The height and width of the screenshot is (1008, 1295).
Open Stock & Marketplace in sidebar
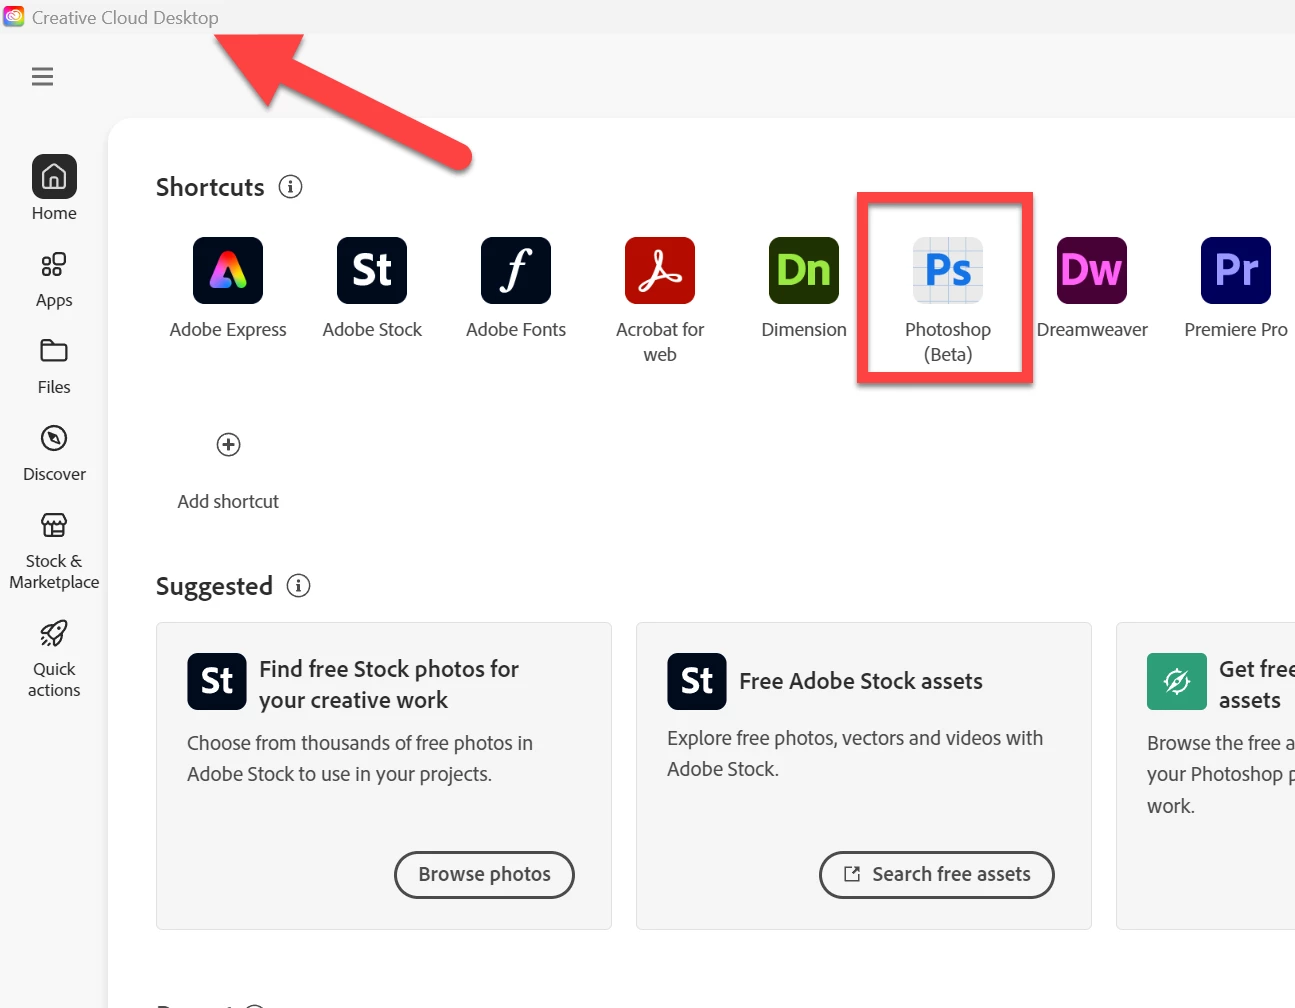54,551
